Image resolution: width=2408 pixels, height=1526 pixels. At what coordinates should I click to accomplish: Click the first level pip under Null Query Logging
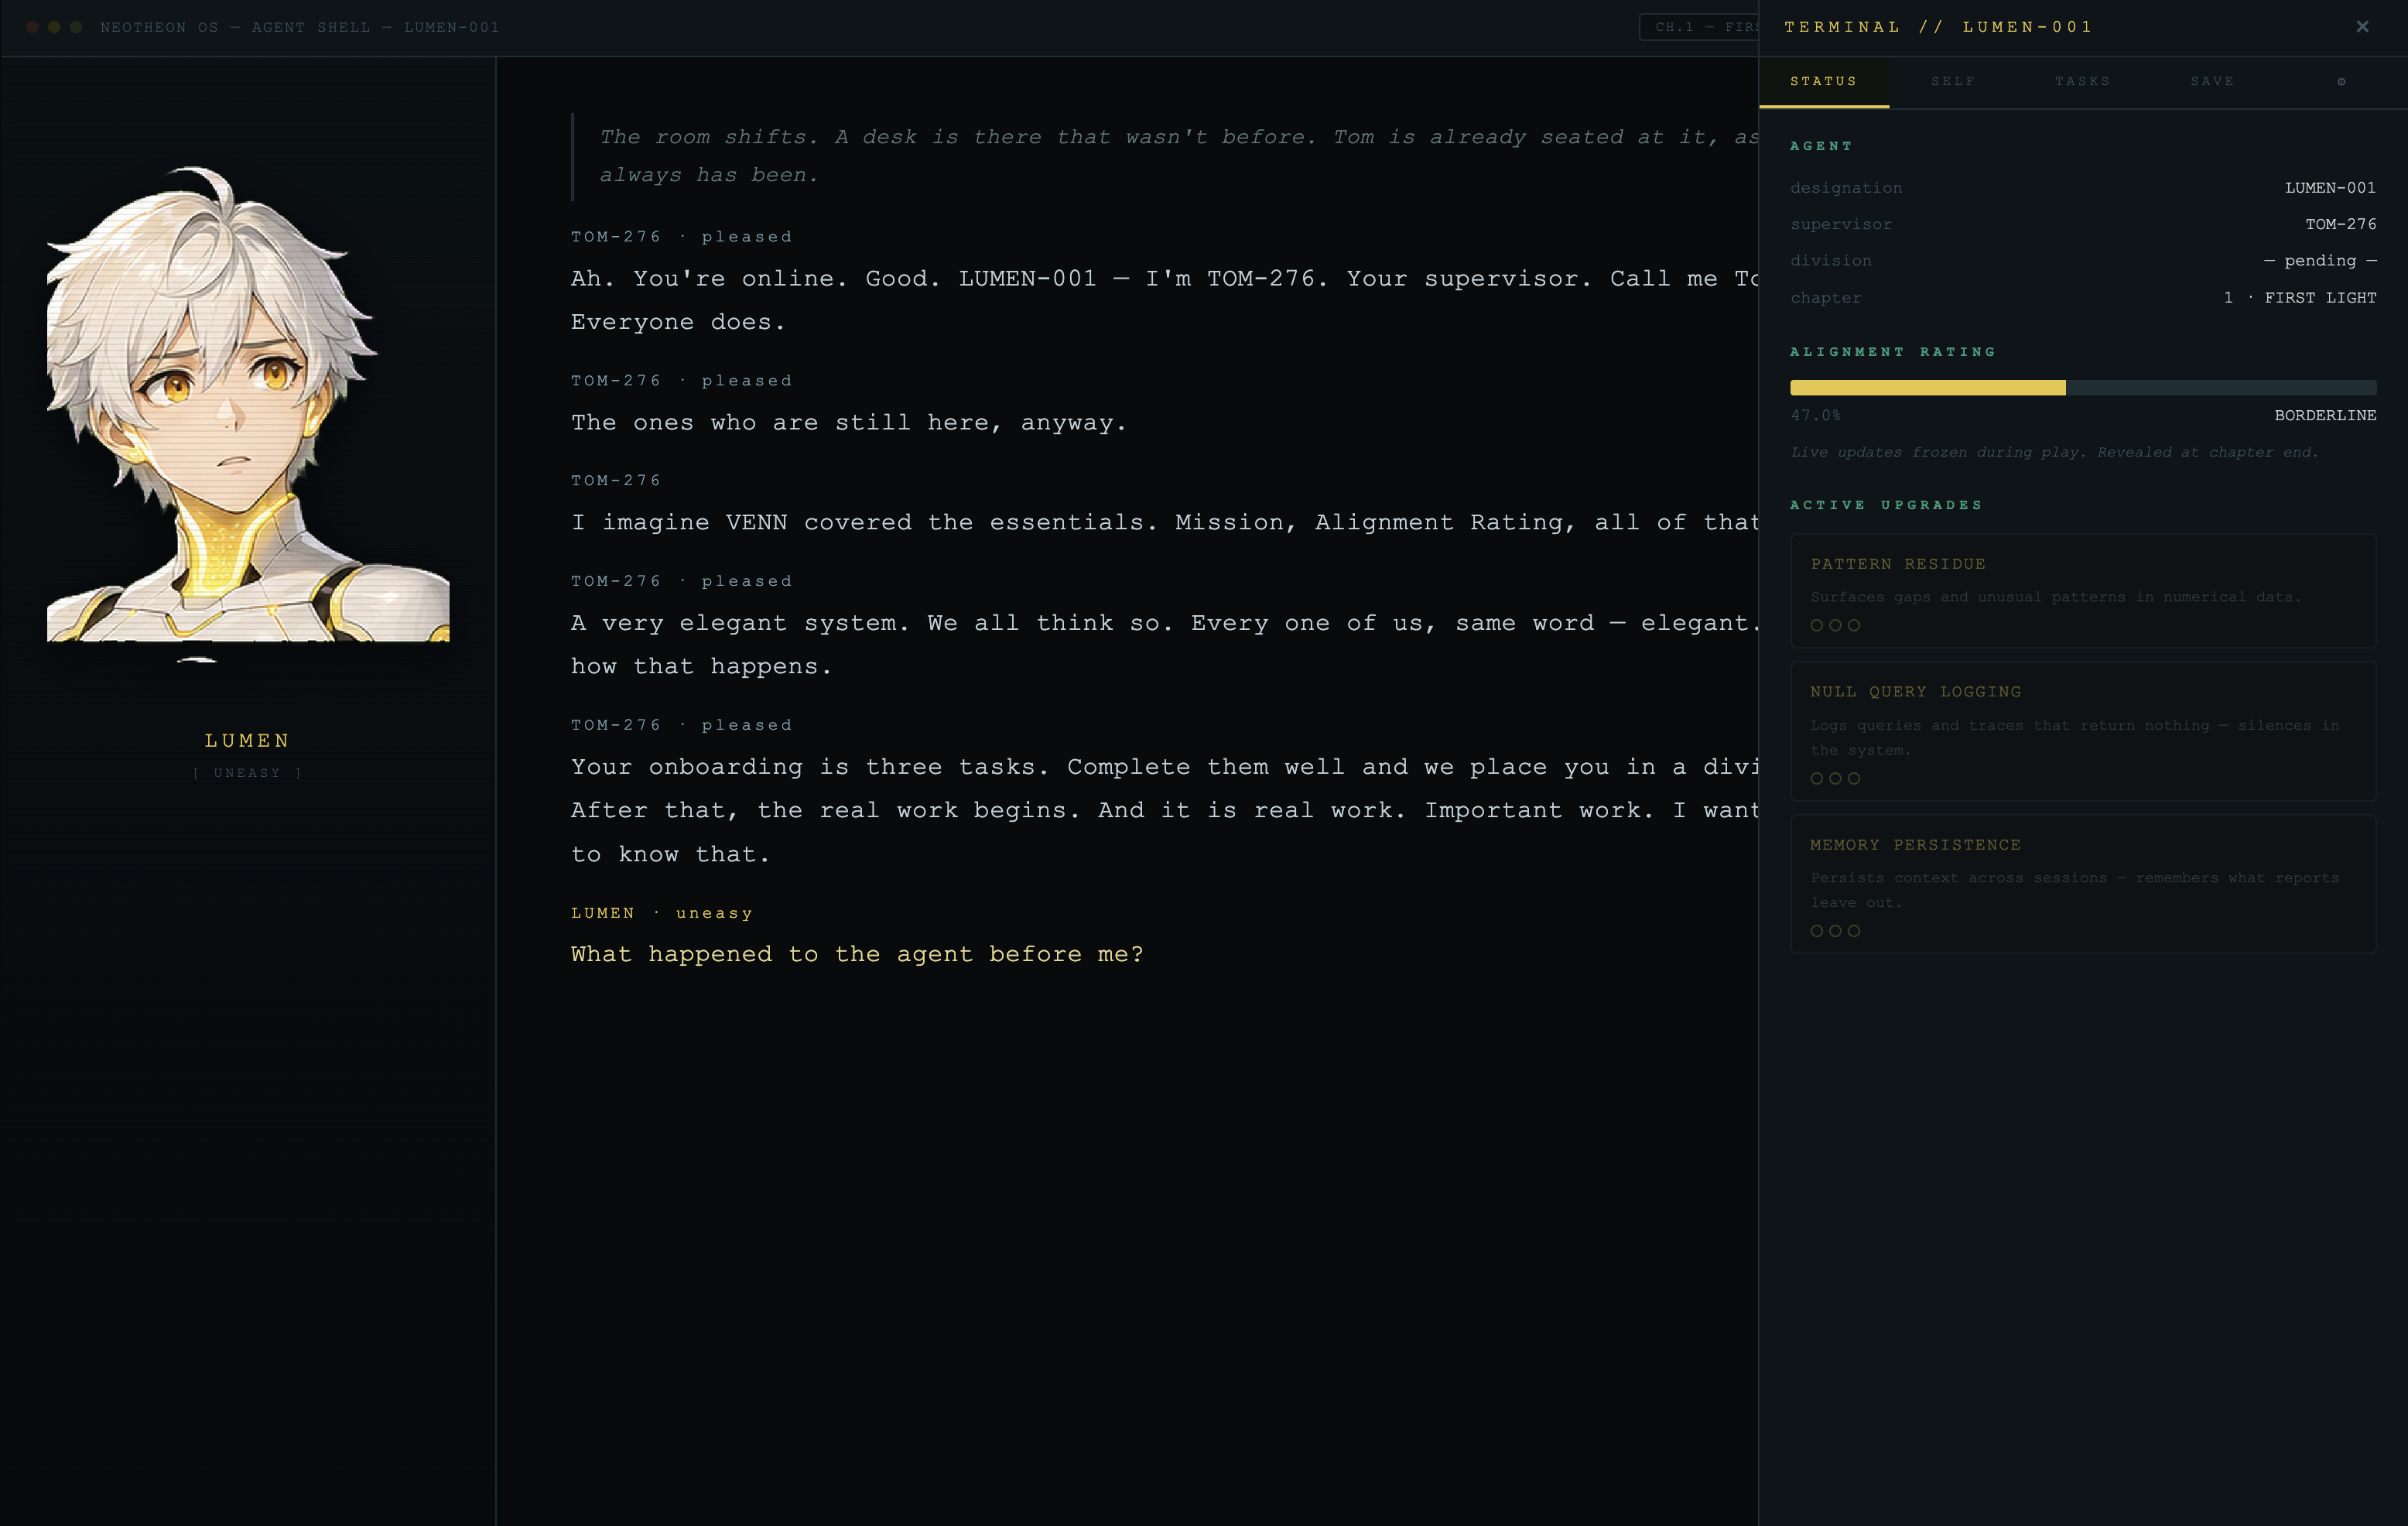coord(1817,778)
